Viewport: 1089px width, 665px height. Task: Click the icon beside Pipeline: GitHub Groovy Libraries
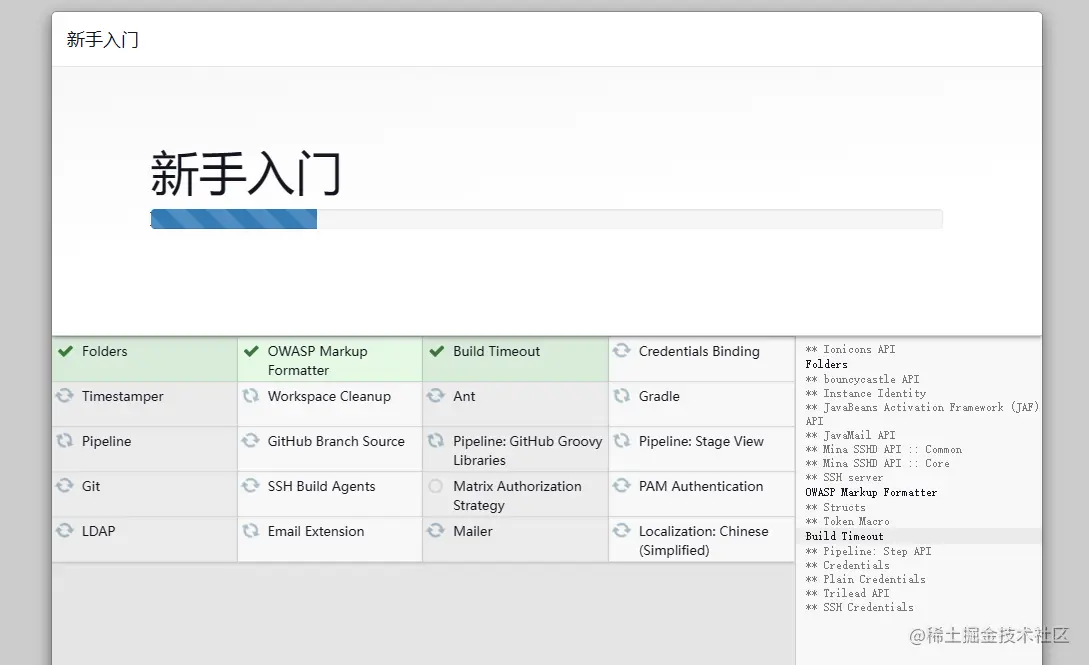pyautogui.click(x=435, y=441)
